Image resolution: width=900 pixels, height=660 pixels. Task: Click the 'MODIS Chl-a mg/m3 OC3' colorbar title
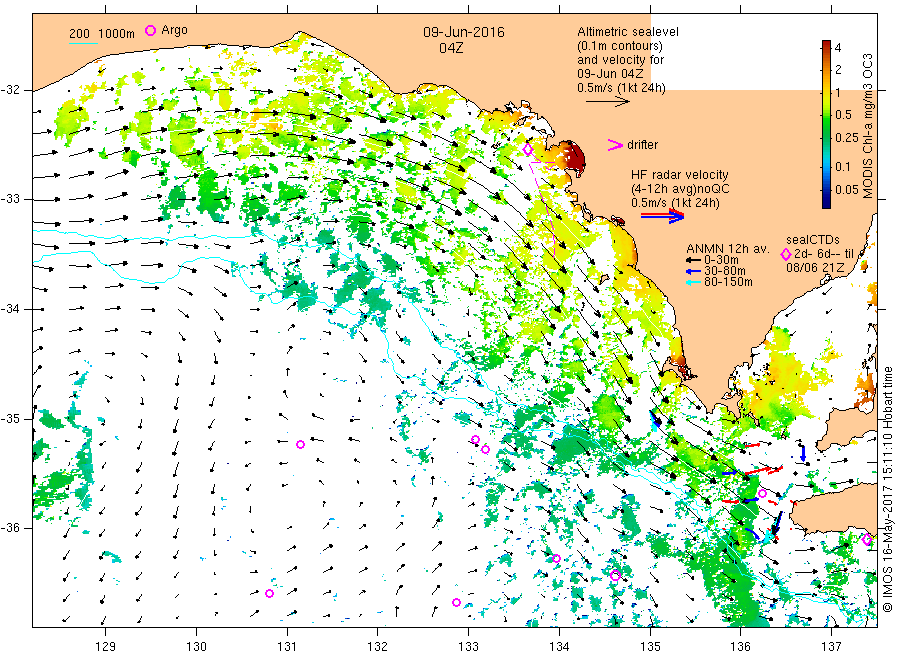click(868, 126)
